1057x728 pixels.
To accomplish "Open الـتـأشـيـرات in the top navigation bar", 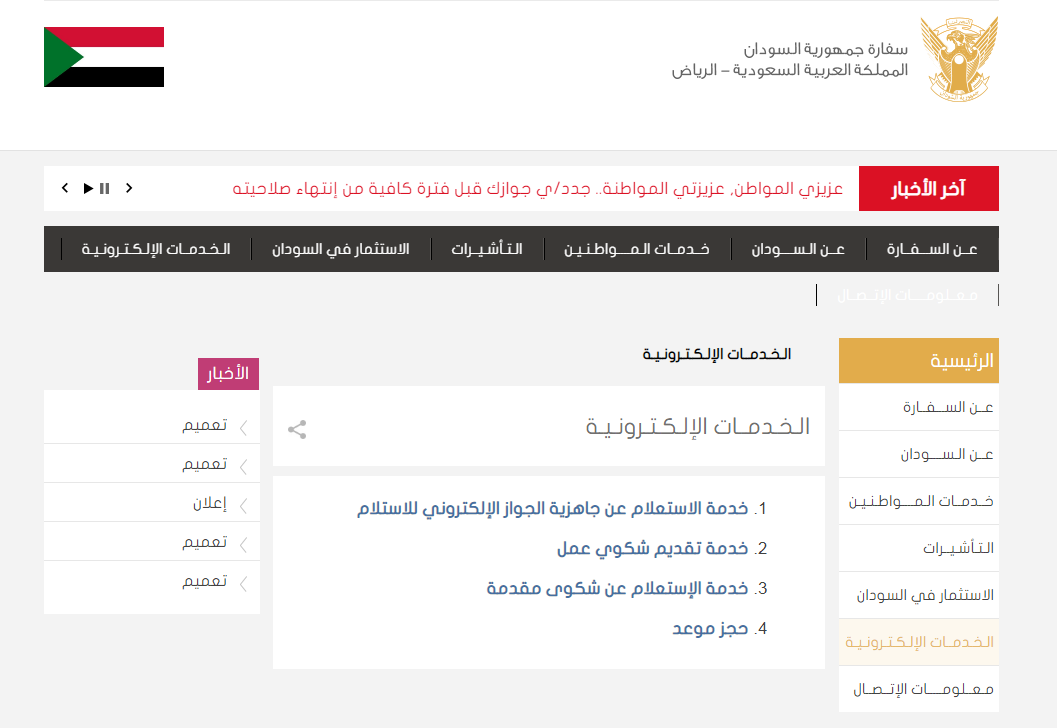I will click(x=486, y=249).
